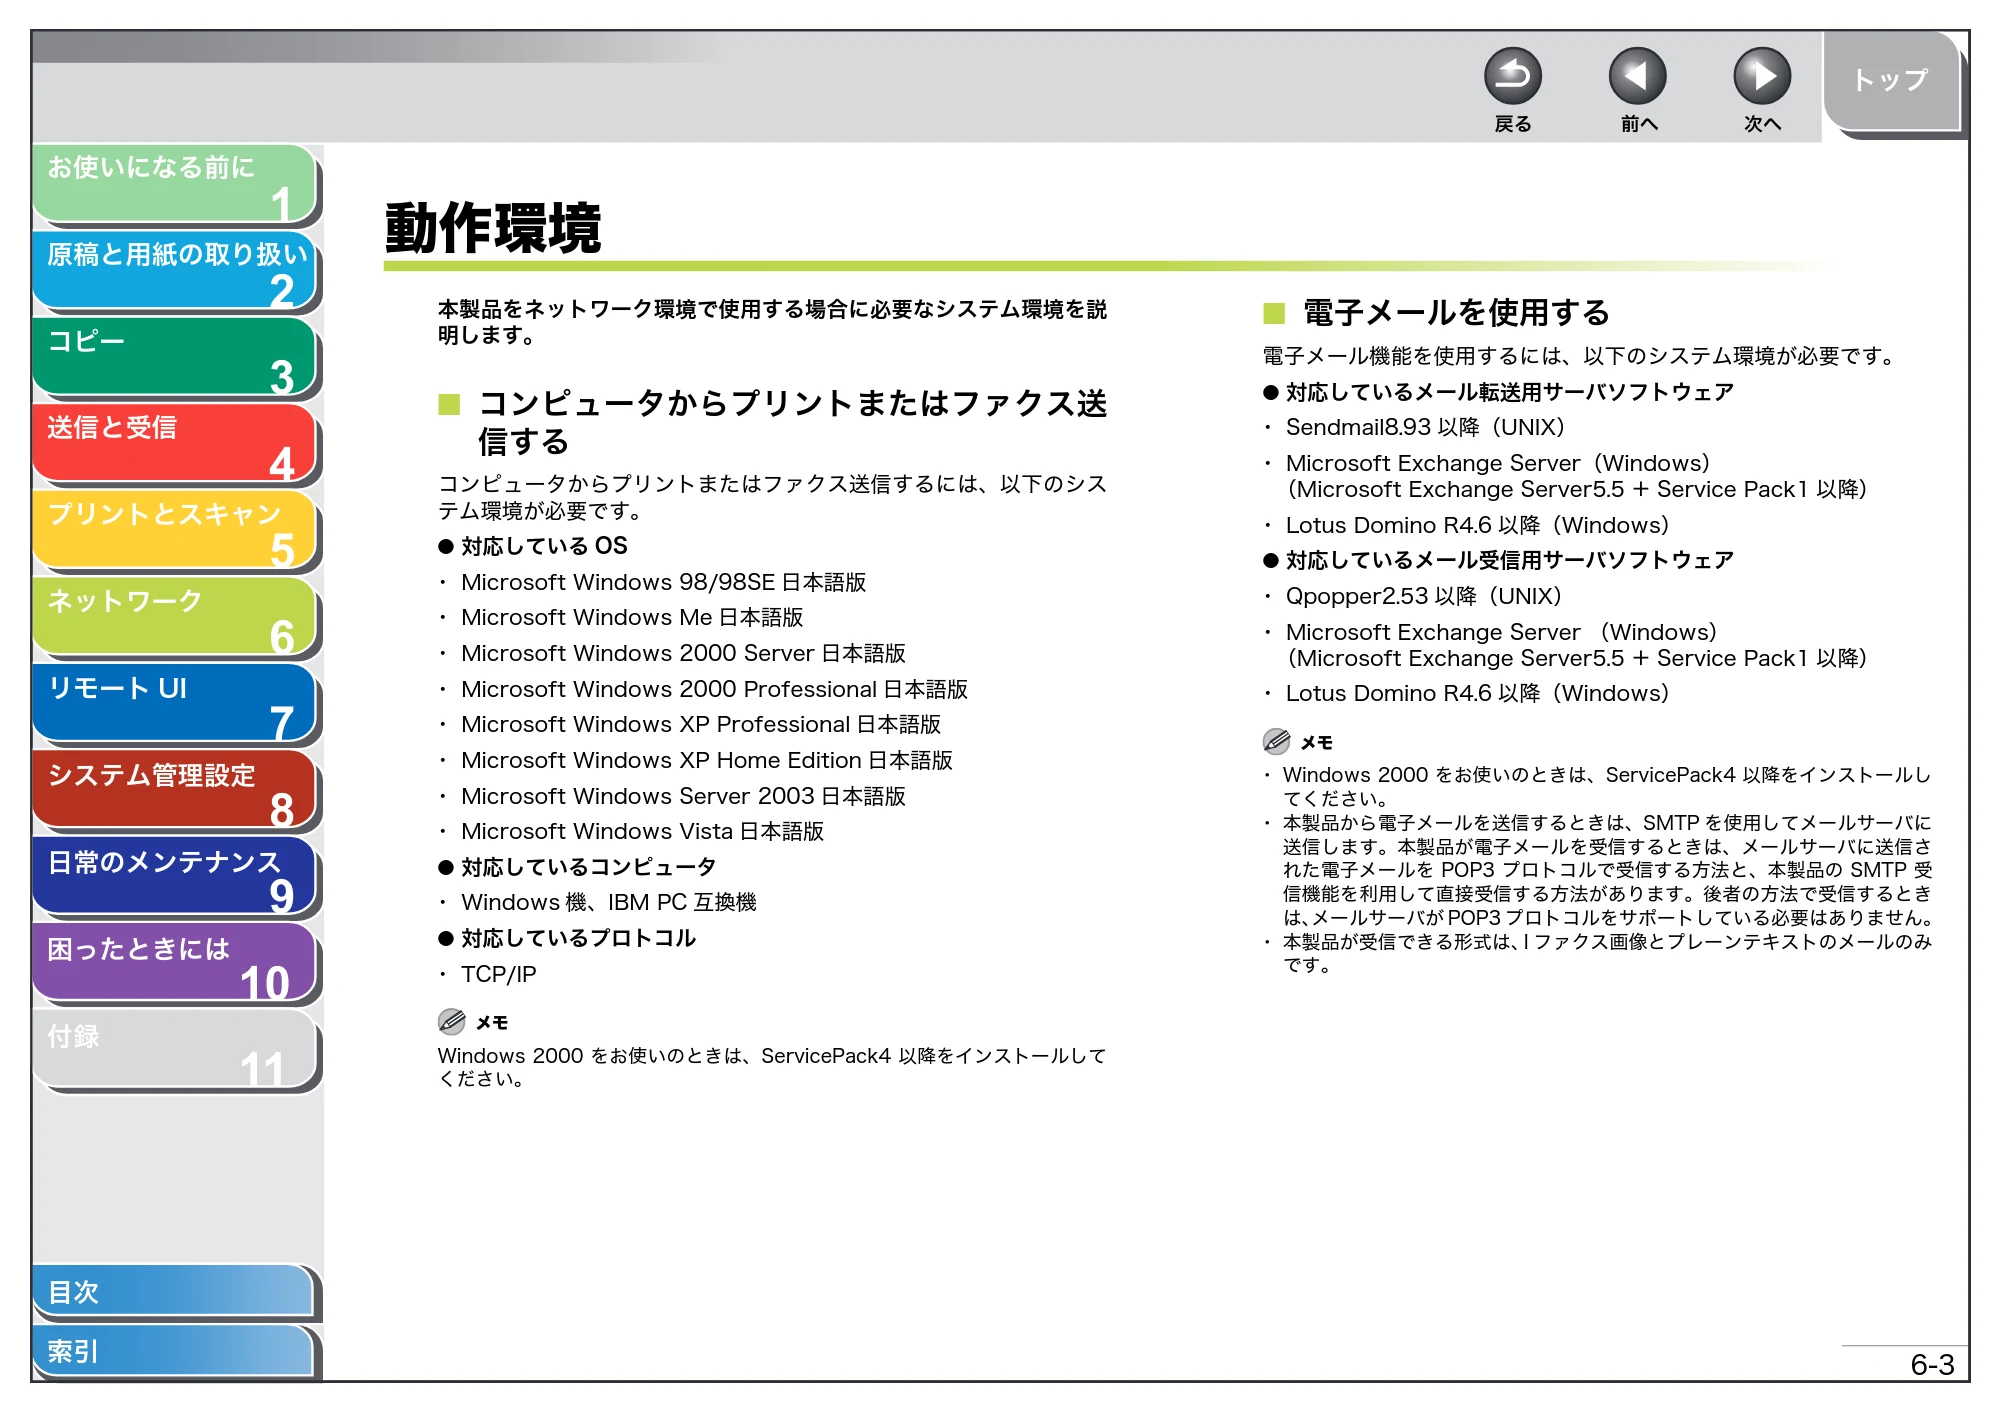Click the subheading 対応している OS

[x=544, y=546]
